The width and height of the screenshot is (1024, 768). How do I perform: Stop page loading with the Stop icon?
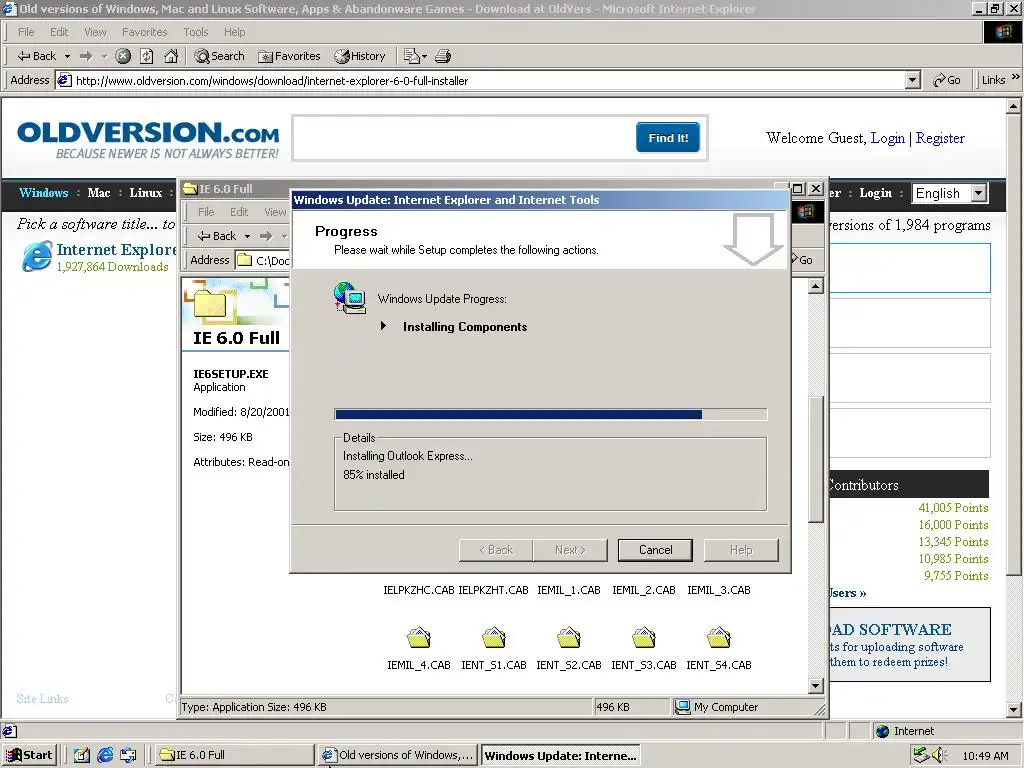coord(123,56)
